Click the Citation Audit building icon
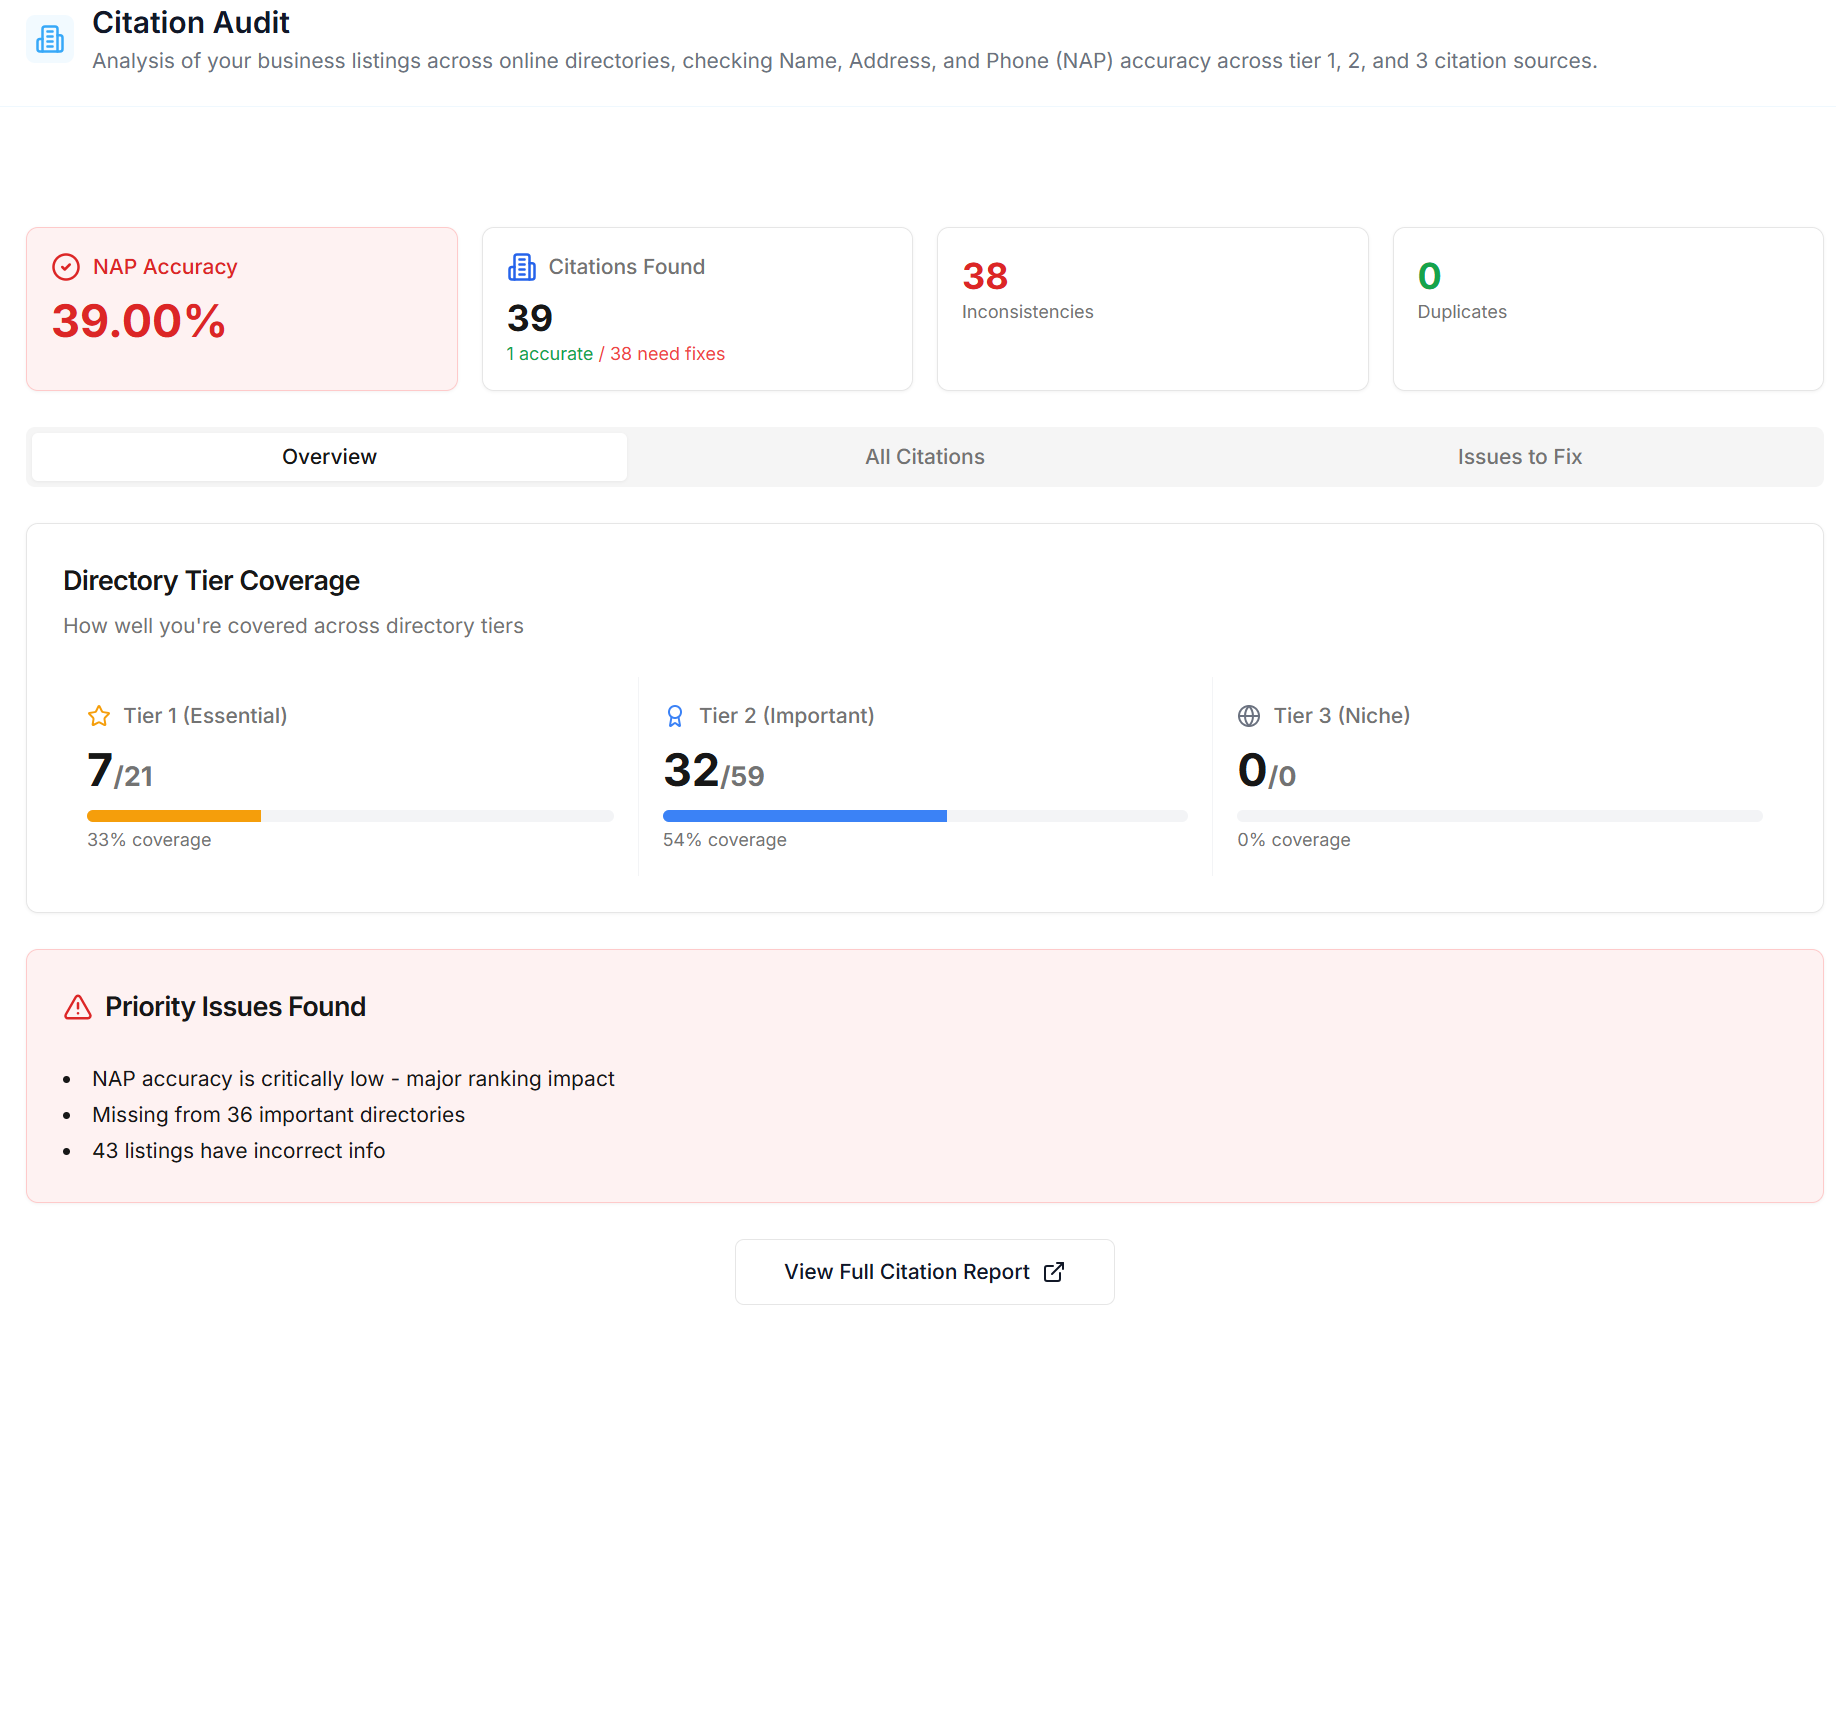Image resolution: width=1836 pixels, height=1731 pixels. (49, 38)
